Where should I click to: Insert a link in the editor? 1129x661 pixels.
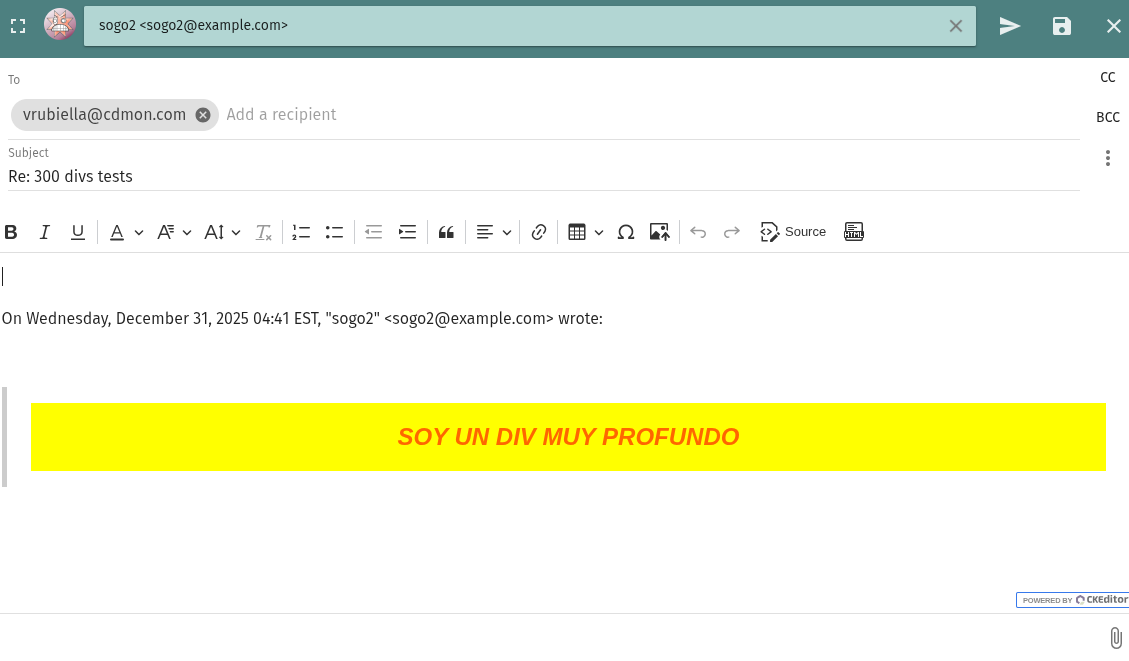(539, 232)
